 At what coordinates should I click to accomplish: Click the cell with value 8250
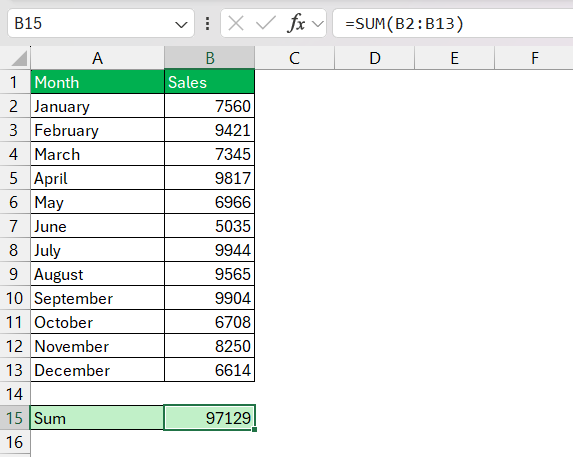click(x=209, y=346)
